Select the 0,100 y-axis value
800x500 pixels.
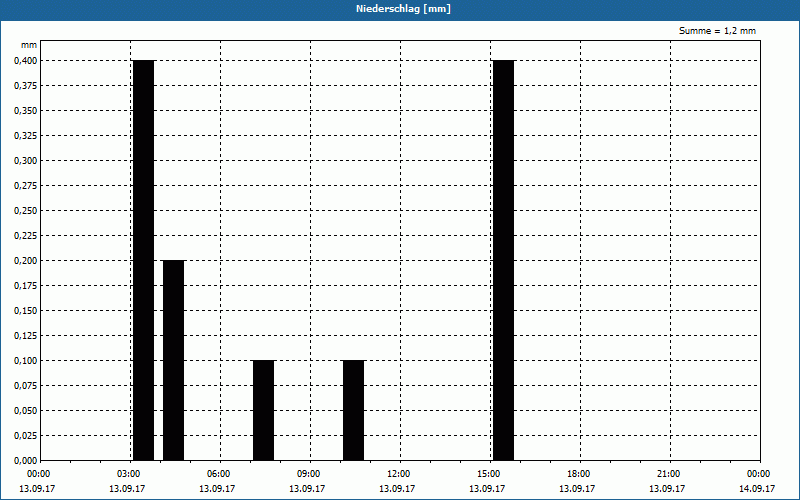click(26, 361)
